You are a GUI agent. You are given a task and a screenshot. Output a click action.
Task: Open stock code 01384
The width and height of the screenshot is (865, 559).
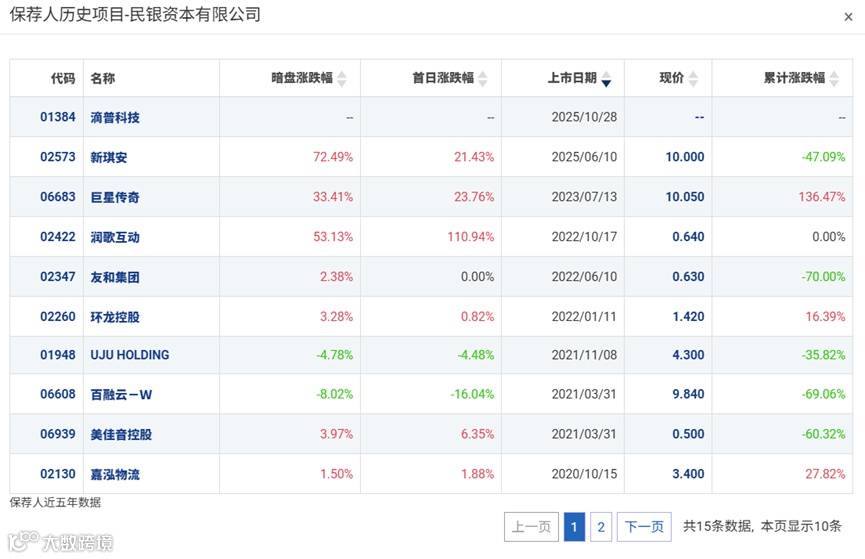pyautogui.click(x=58, y=117)
